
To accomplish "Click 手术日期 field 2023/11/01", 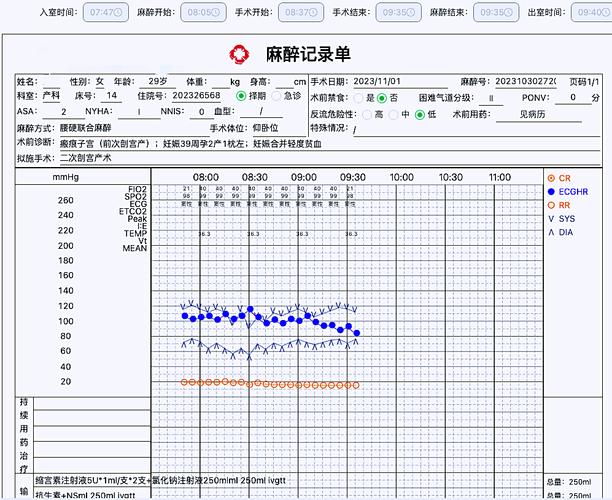I will tap(400, 82).
